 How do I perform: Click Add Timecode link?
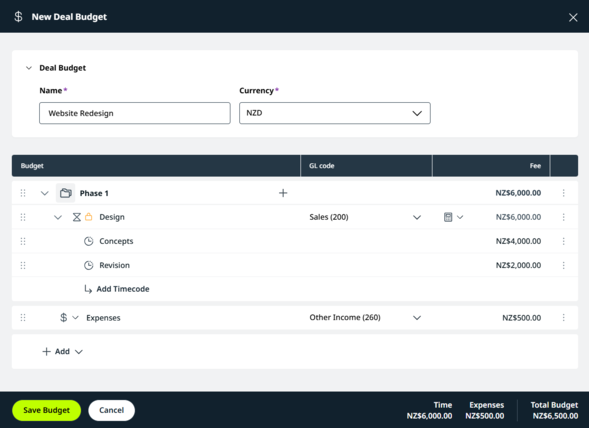coord(117,289)
